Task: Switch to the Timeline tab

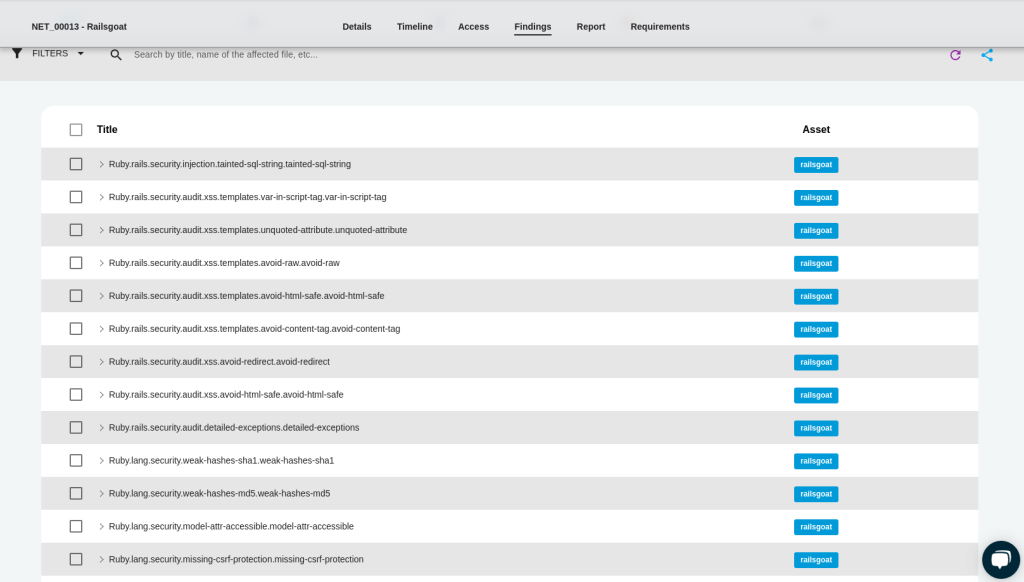Action: (x=415, y=27)
